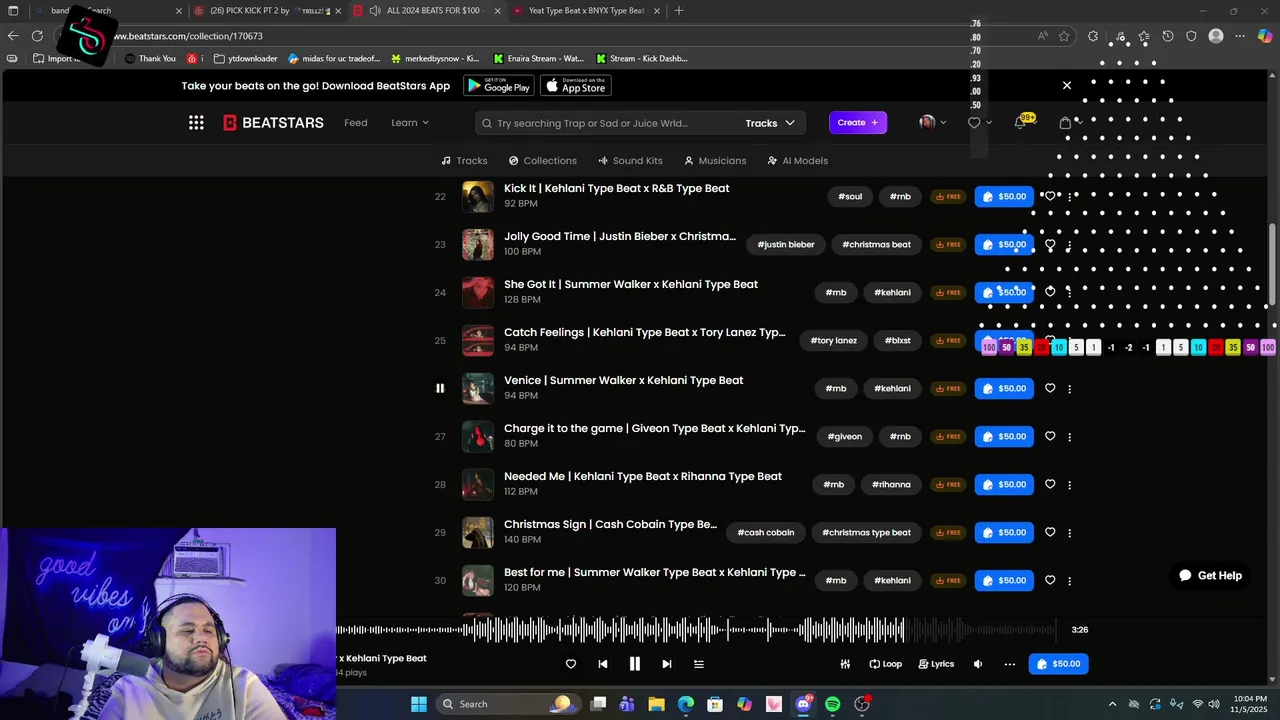
Task: Click FREE download for Needed Me
Action: 948,485
